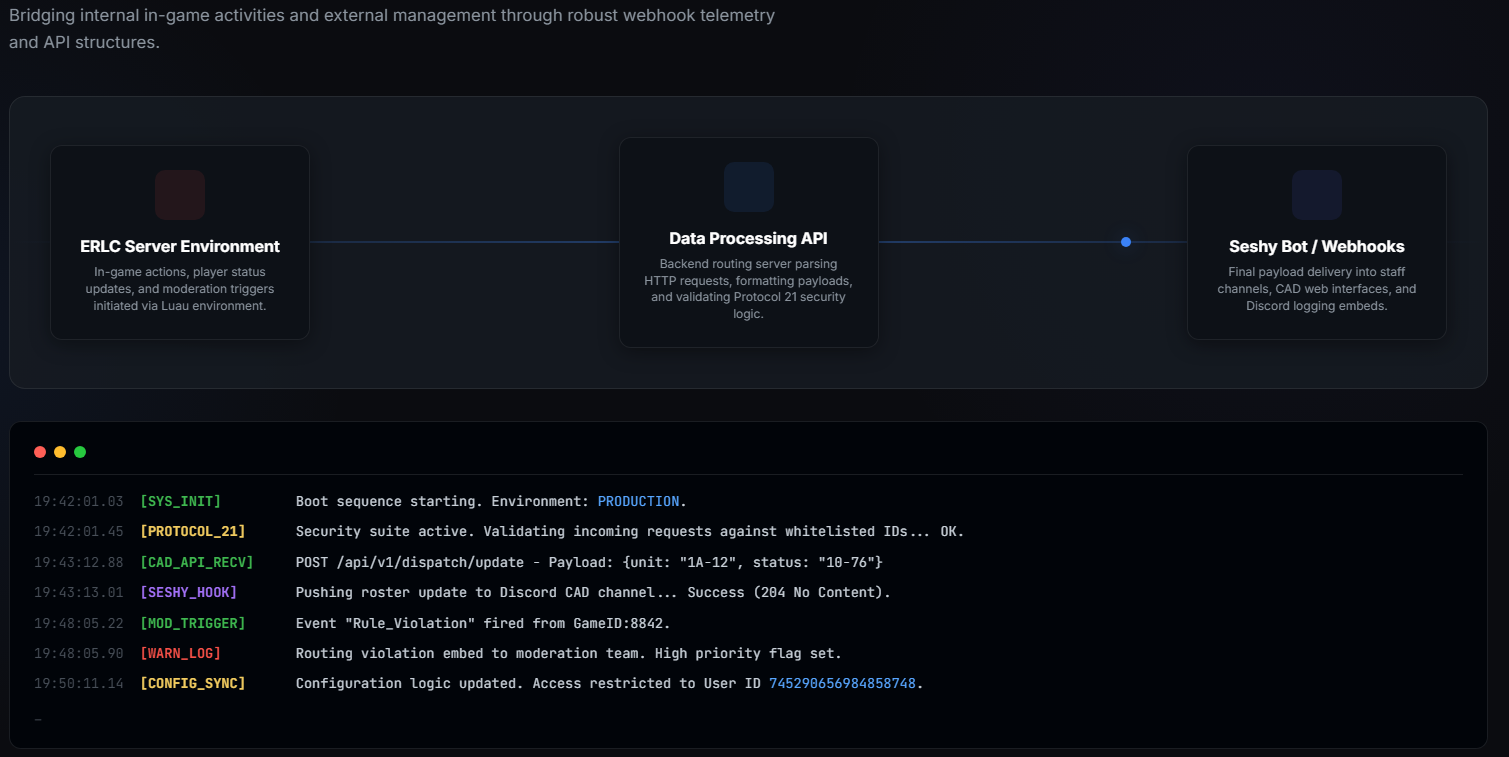Viewport: 1509px width, 757px height.
Task: Select the ERLC Server Environment title
Action: click(x=180, y=246)
